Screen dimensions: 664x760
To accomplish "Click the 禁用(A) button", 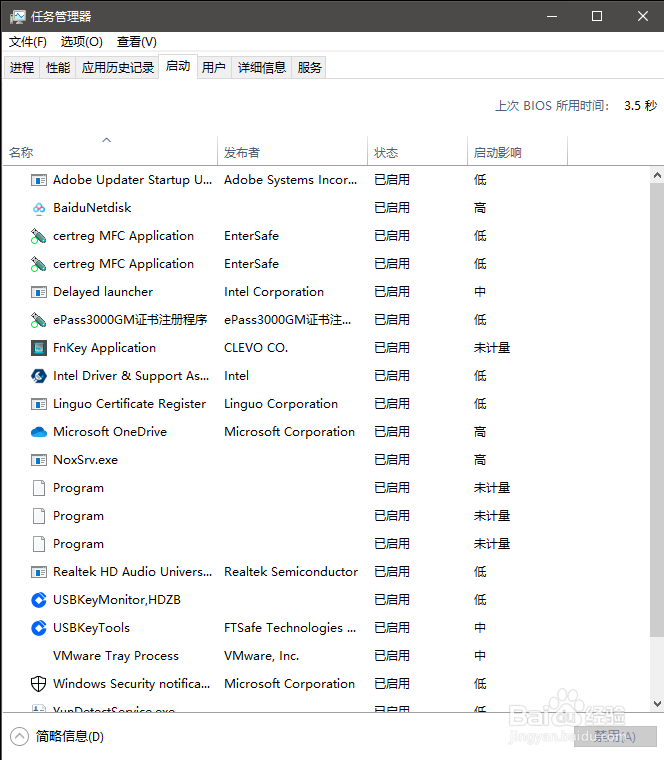I will click(x=615, y=737).
